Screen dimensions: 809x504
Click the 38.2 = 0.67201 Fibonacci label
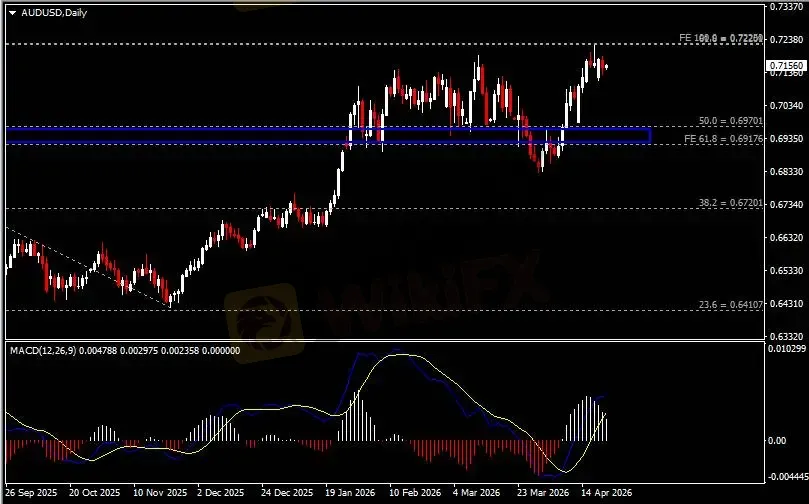(x=731, y=203)
